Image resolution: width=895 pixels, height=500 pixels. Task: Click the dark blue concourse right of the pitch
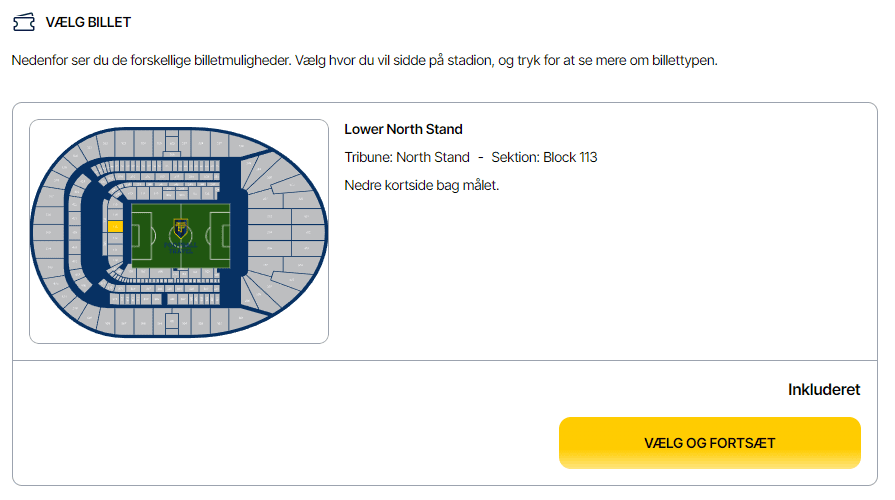coord(233,232)
